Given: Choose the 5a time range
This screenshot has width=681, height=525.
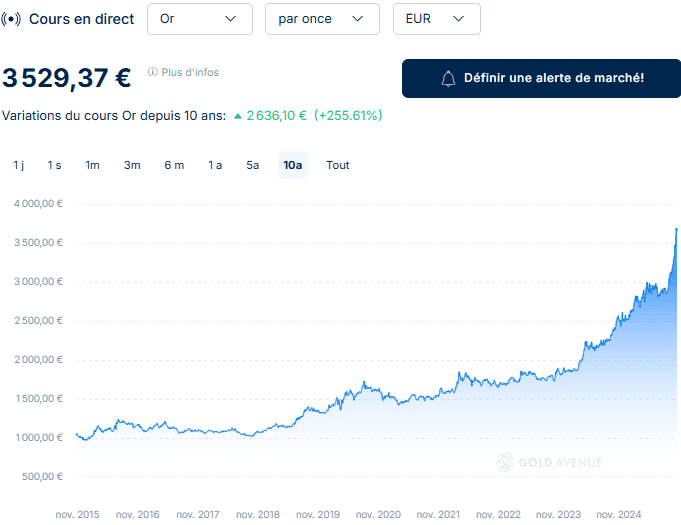Looking at the screenshot, I should pos(253,165).
